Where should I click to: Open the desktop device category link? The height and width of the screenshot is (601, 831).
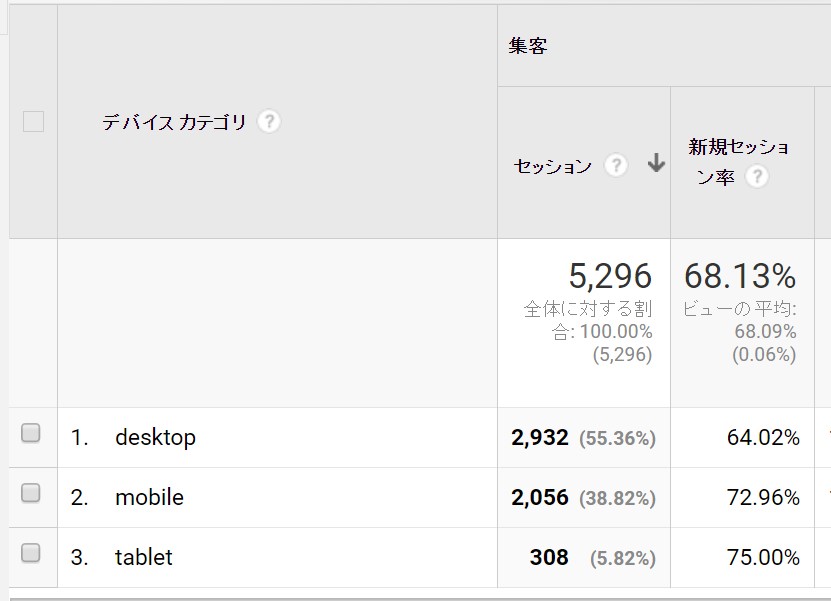point(155,438)
